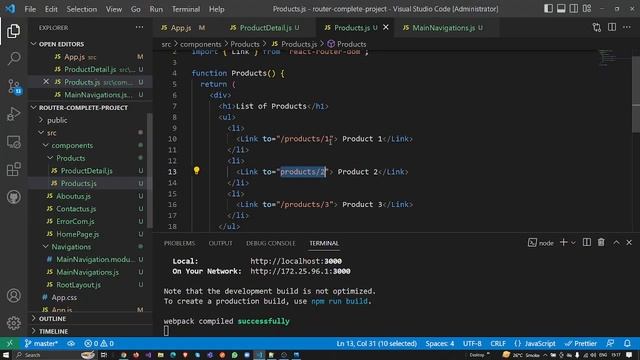Image resolution: width=640 pixels, height=360 pixels.
Task: Open the Selection menu
Action: coord(82,9)
